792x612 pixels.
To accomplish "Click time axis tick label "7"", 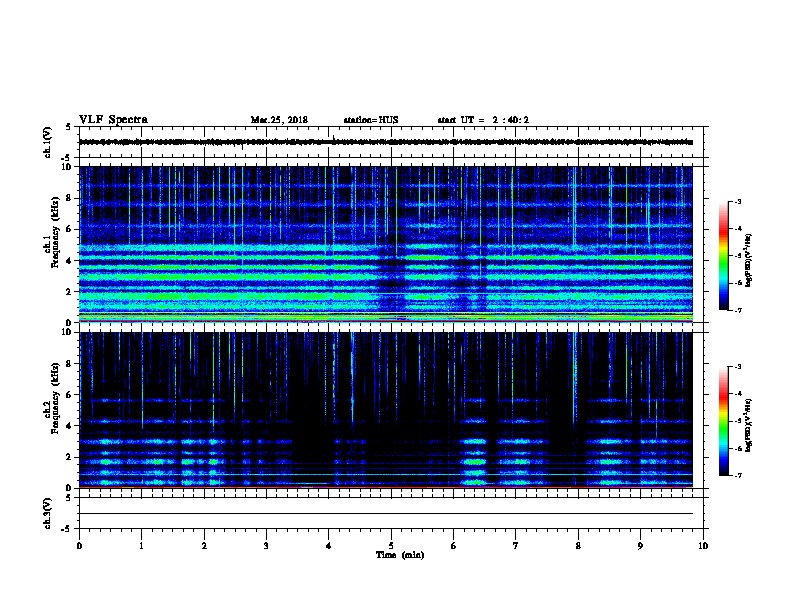I will 516,546.
